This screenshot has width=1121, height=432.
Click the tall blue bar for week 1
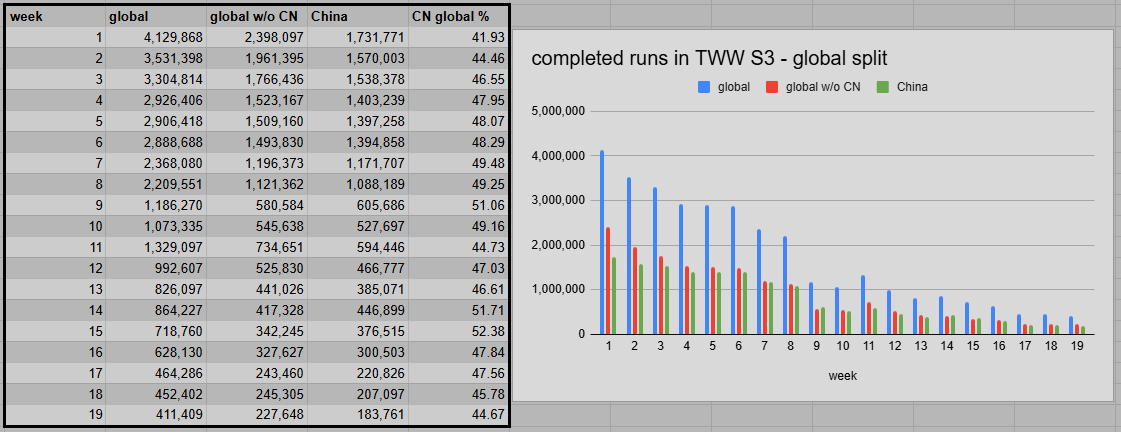pyautogui.click(x=602, y=242)
